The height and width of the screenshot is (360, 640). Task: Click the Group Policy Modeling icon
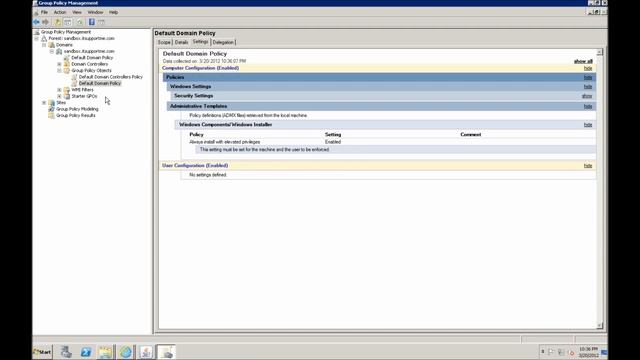(x=52, y=109)
